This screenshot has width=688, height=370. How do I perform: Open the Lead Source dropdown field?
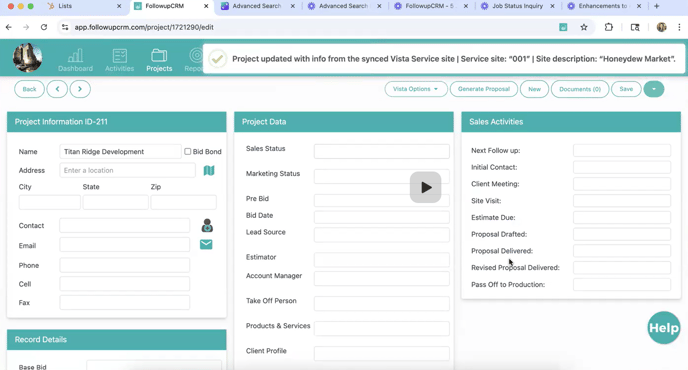382,235
